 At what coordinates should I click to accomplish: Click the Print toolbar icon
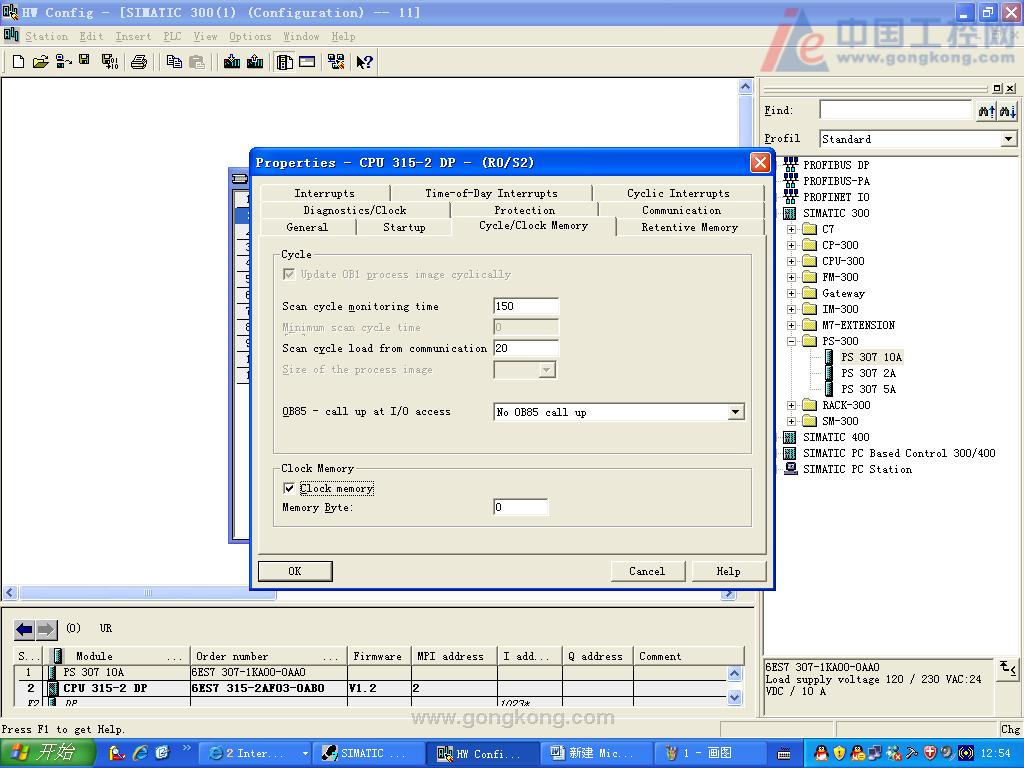[x=138, y=62]
